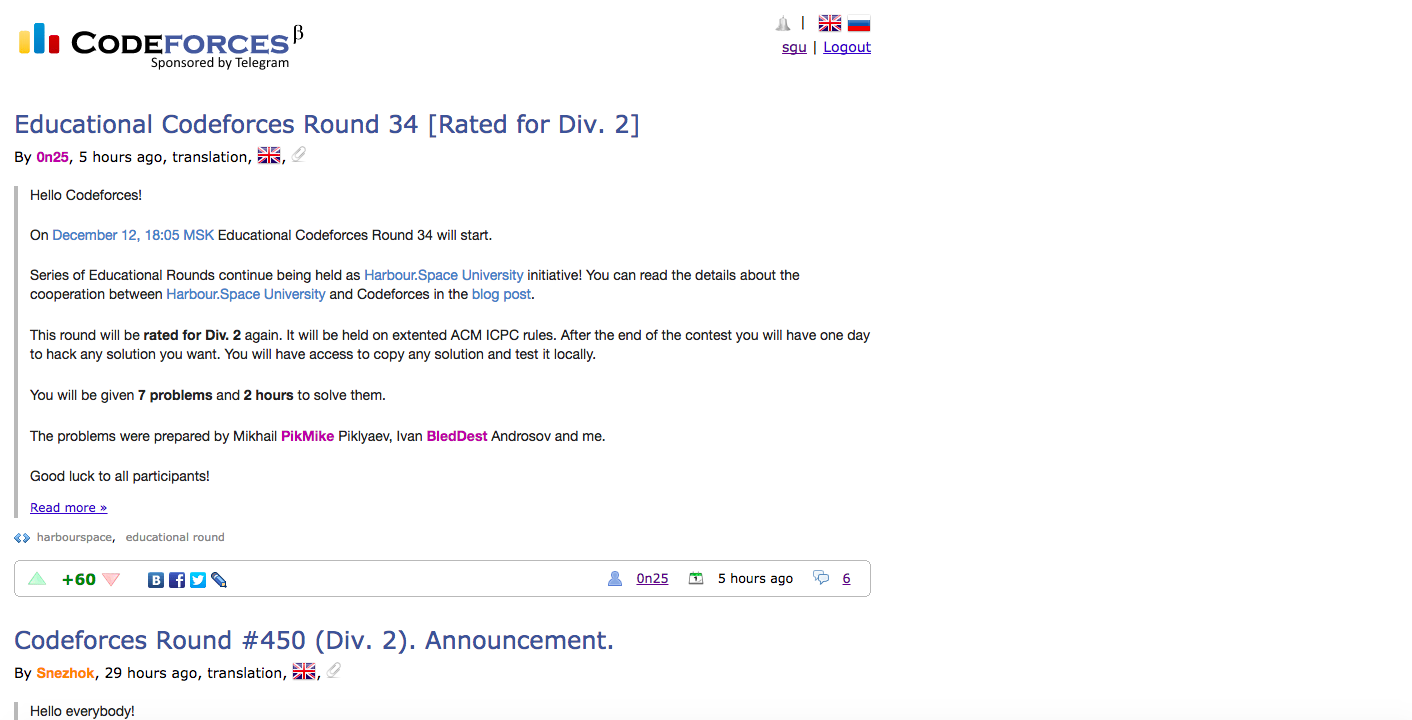Open 0n25 link in post footer

point(652,579)
